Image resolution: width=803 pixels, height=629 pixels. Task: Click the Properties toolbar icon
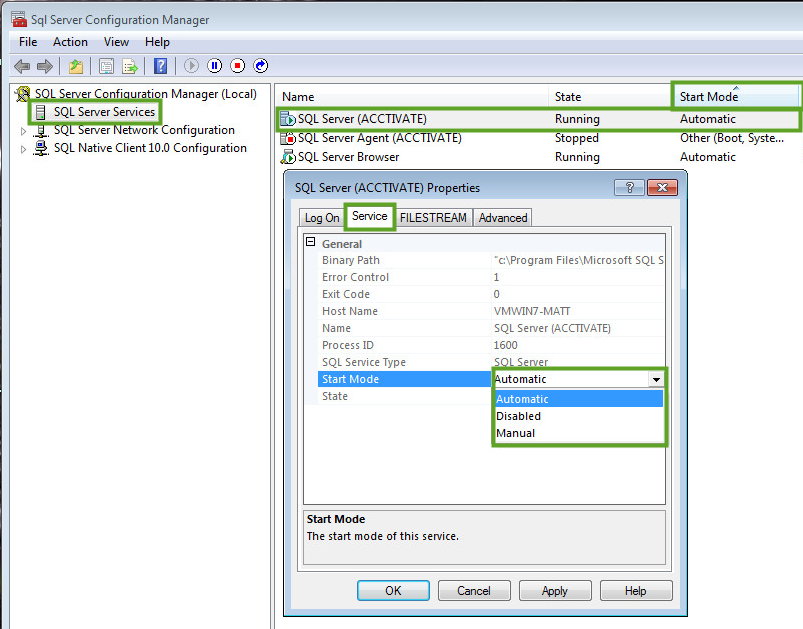(x=107, y=66)
